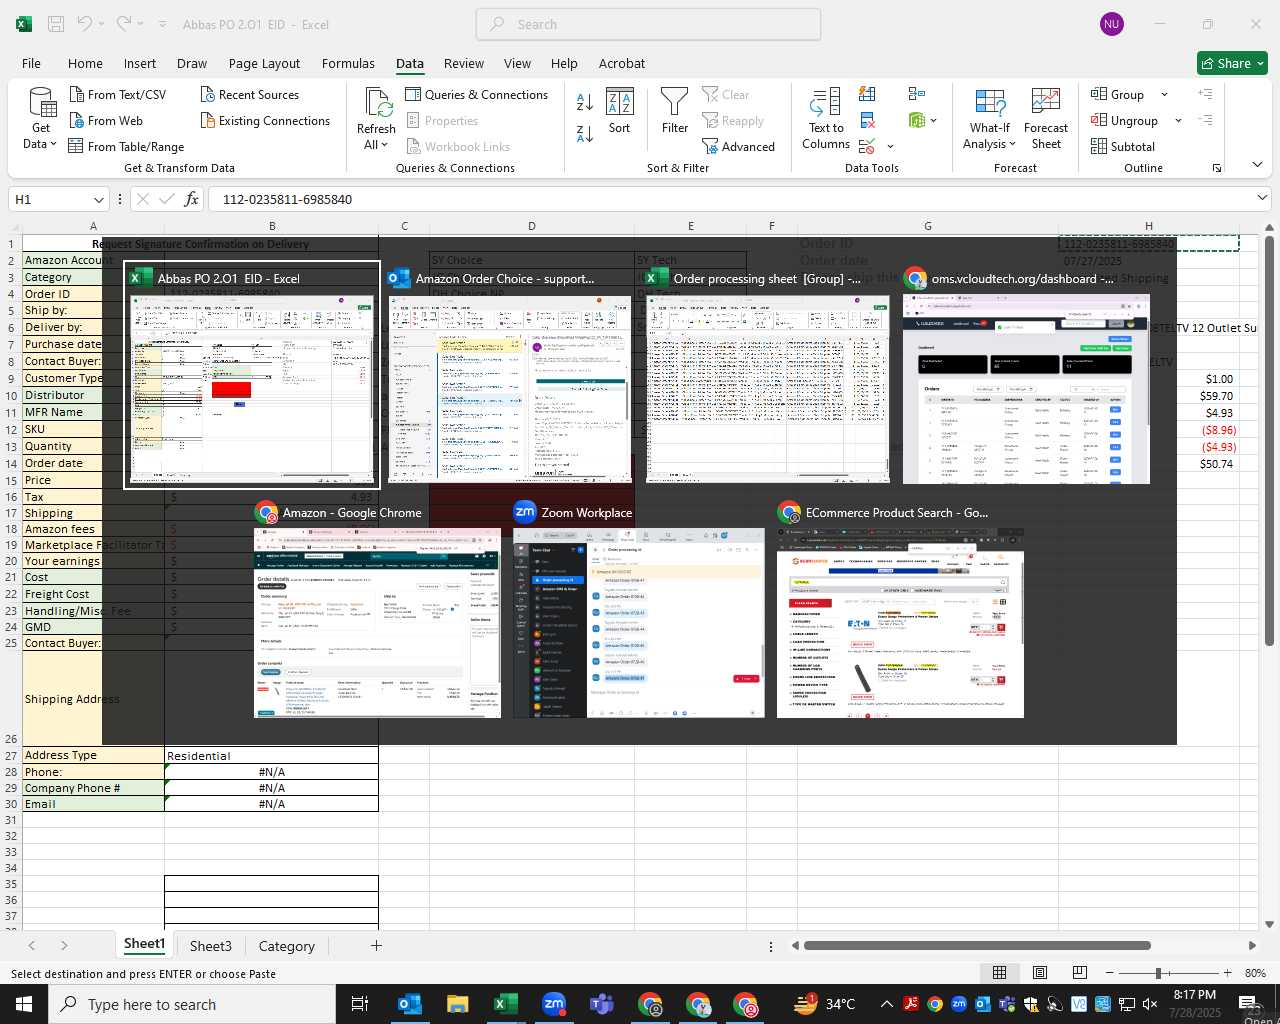The width and height of the screenshot is (1280, 1024).
Task: Click the Insert Function fx icon
Action: click(191, 199)
